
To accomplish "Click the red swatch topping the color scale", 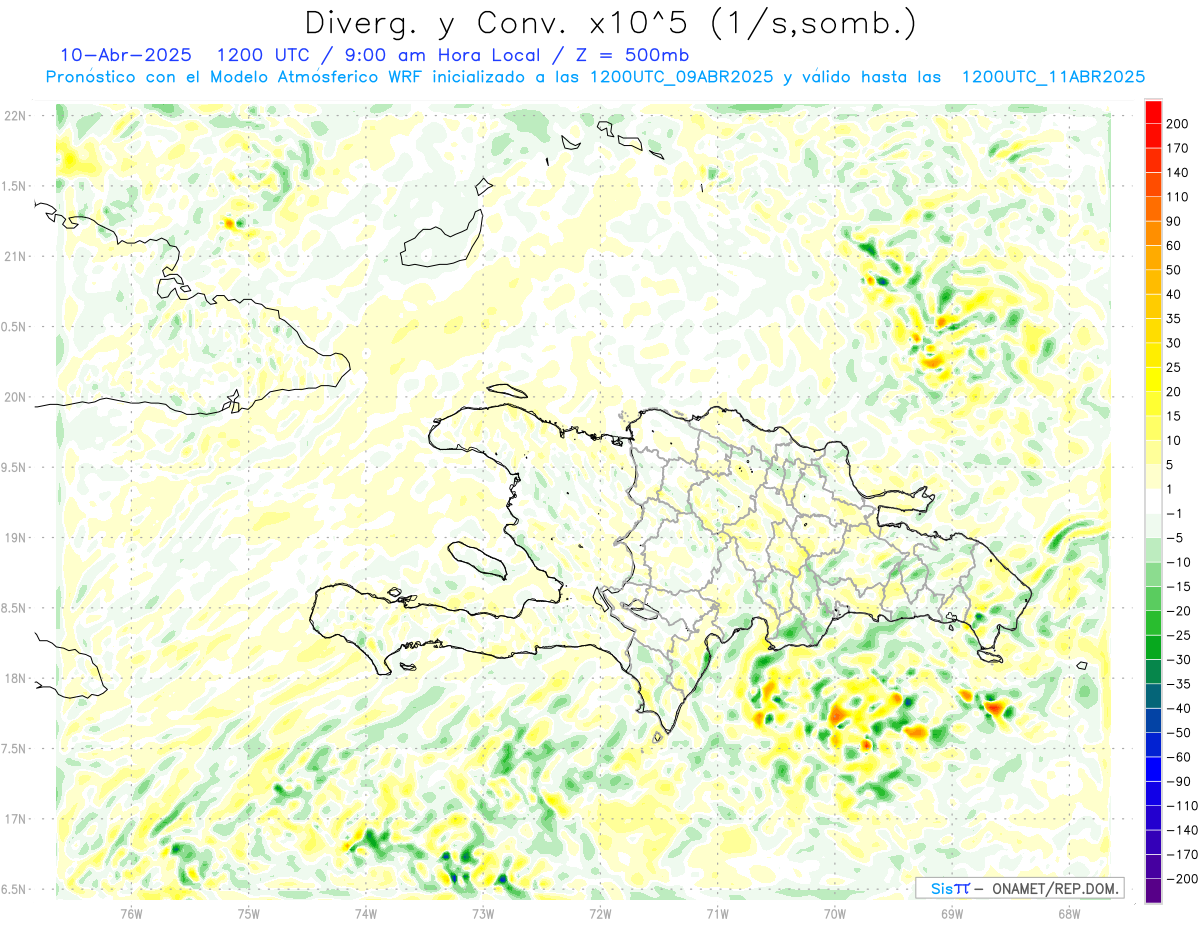I will 1153,112.
